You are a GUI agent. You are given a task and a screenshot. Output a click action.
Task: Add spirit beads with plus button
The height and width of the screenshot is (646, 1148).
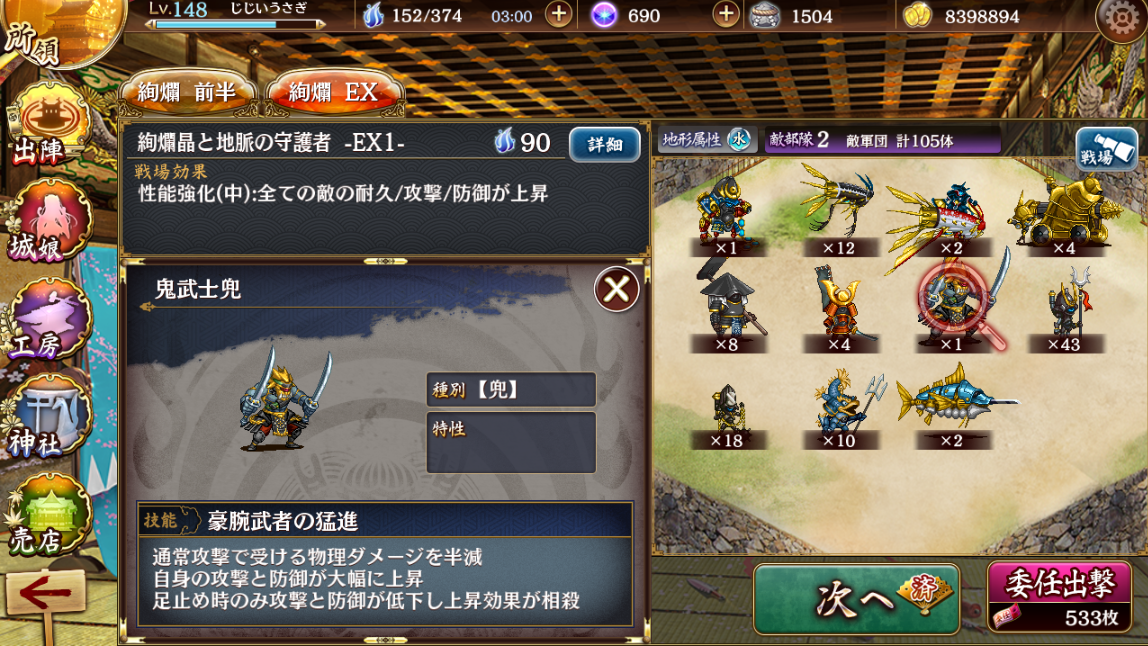click(725, 15)
